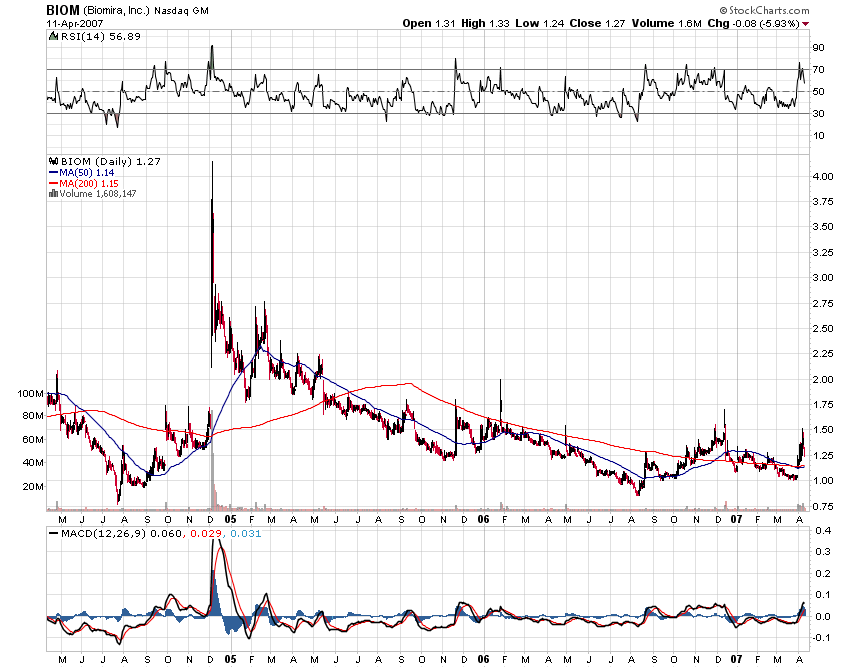Screen dimensions: 850x668
Task: Click the 05 year marker under price chart
Action: [230, 519]
